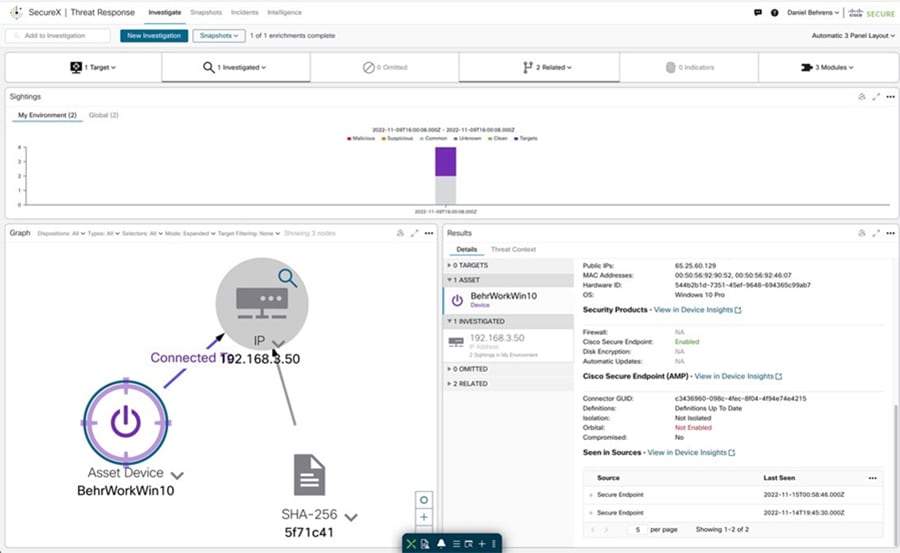Image resolution: width=900 pixels, height=553 pixels.
Task: Select the My Environment (2) tab
Action: pyautogui.click(x=47, y=115)
